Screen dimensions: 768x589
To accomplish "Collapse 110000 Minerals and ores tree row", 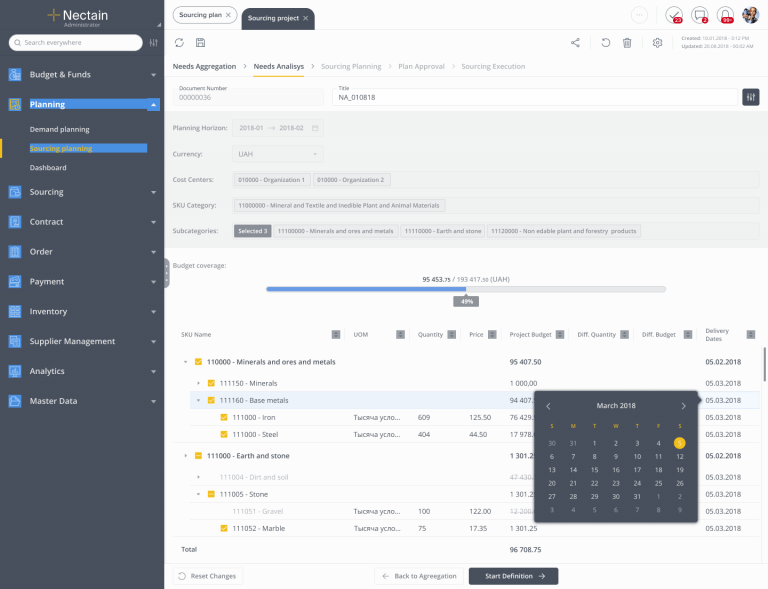I will coord(186,362).
